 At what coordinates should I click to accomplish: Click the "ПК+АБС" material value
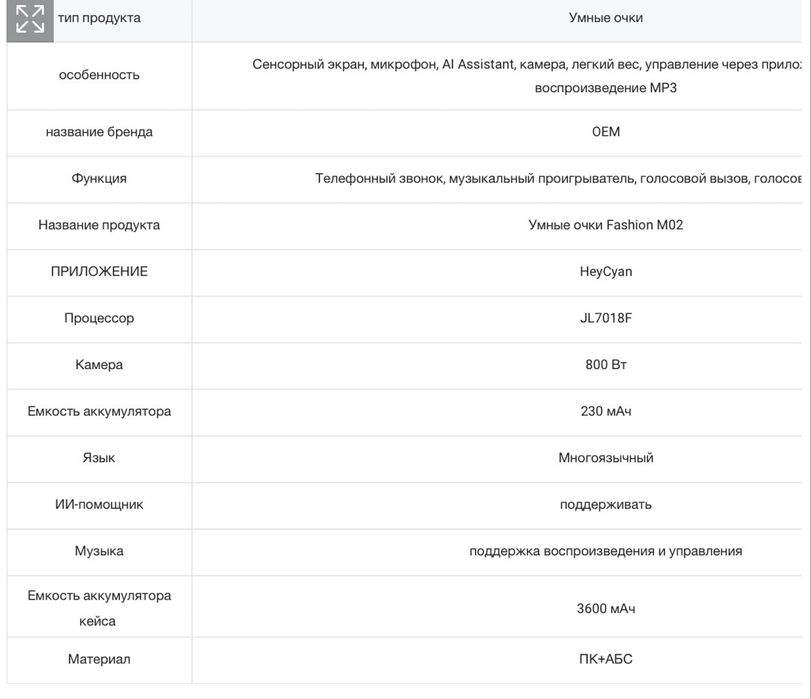[x=605, y=659]
